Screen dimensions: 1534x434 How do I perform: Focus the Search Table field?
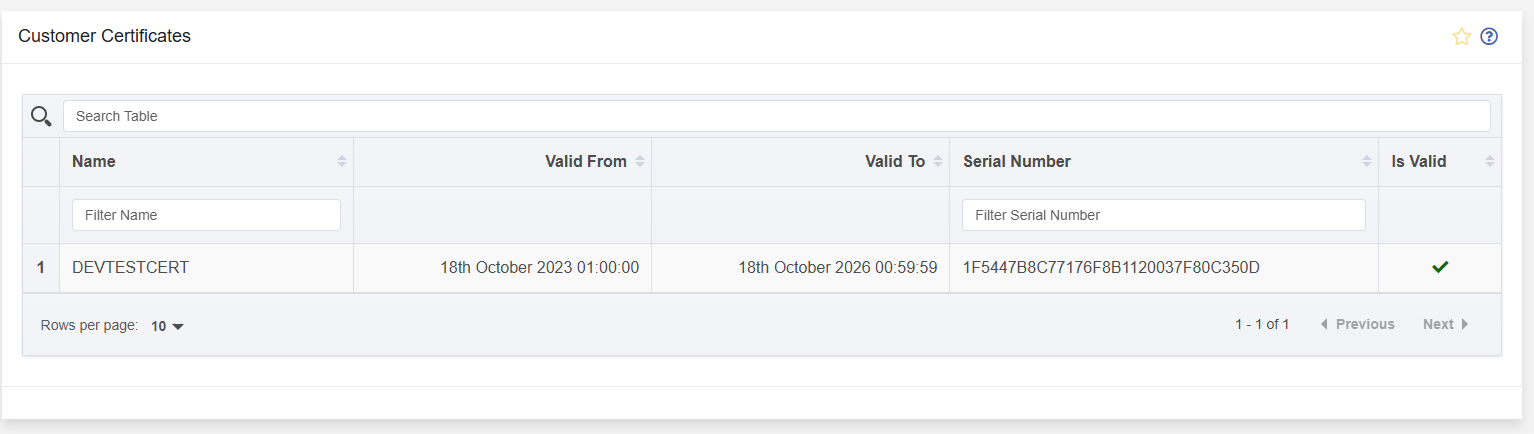pos(776,116)
